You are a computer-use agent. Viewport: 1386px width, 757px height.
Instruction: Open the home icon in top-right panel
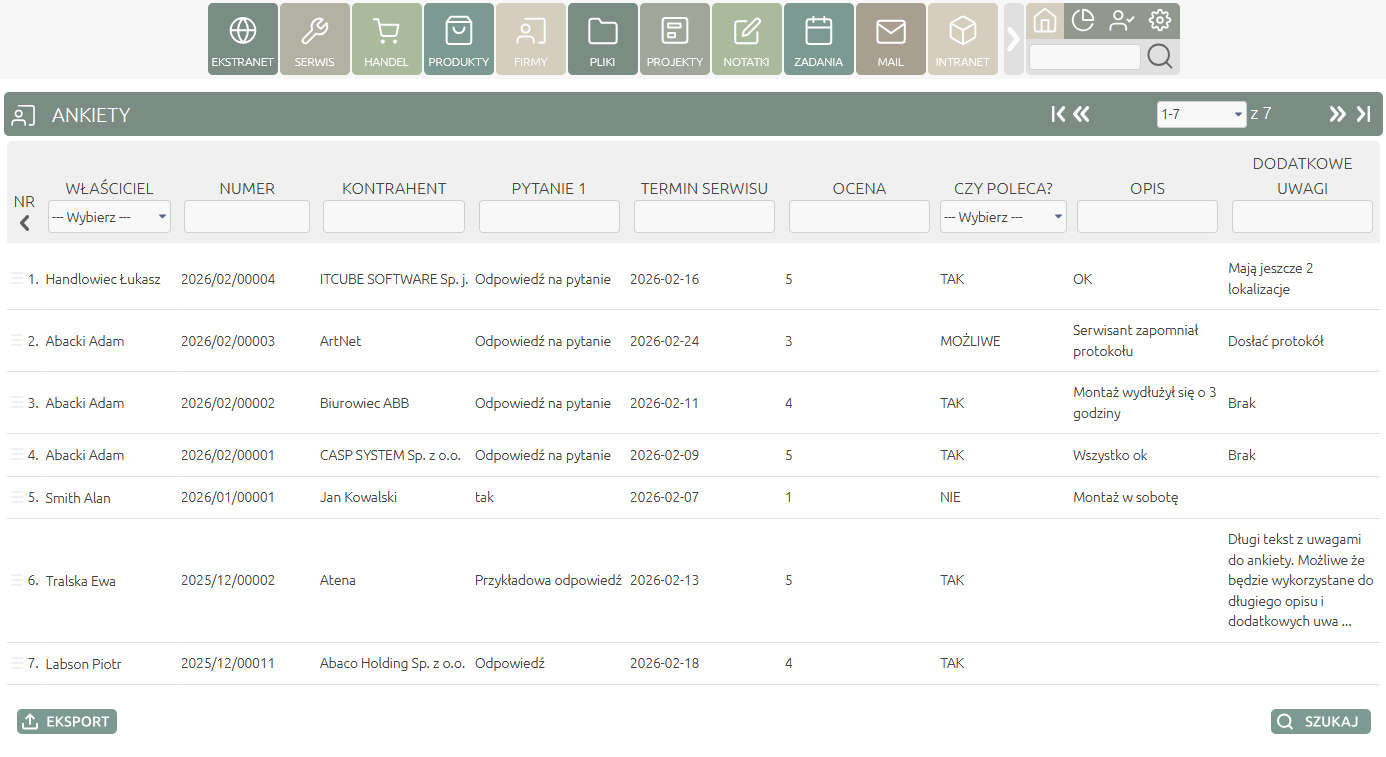coord(1045,20)
